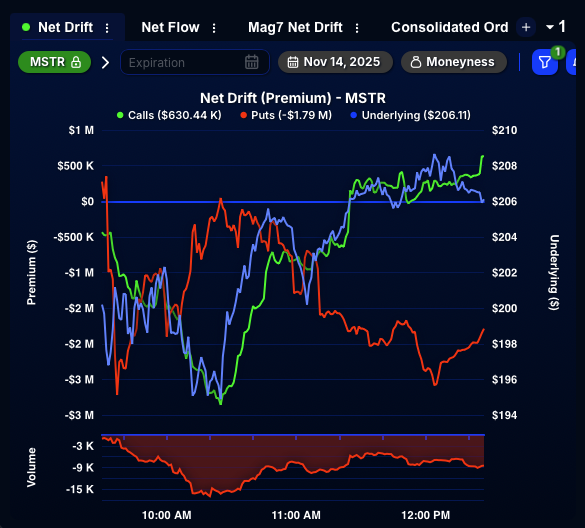Click the -9 K volume axis label
Image resolution: width=585 pixels, height=528 pixels.
coord(83,468)
